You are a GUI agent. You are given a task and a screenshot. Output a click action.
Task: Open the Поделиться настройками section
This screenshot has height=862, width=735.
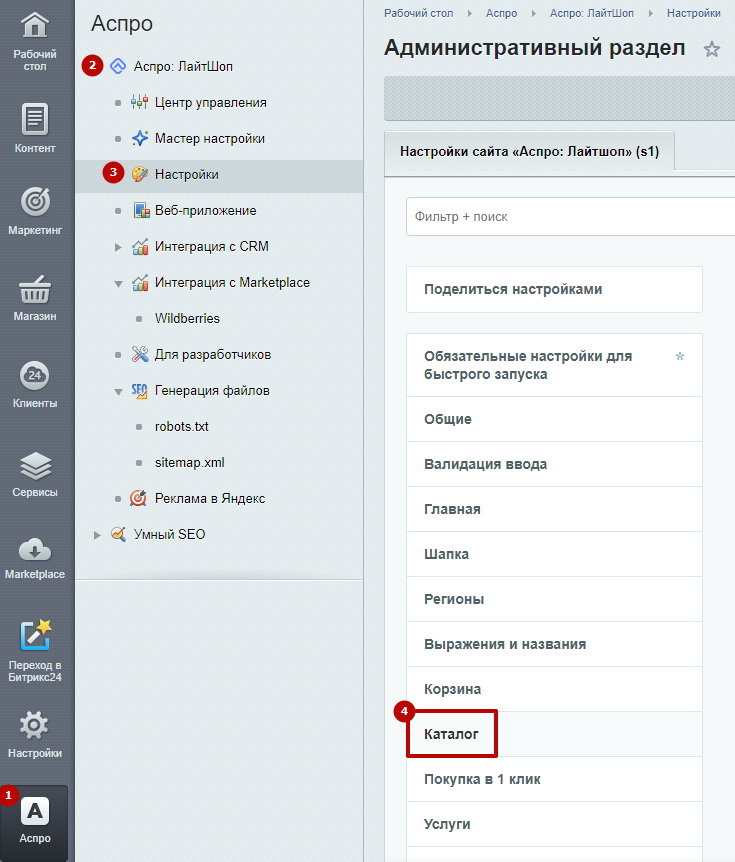pos(554,289)
